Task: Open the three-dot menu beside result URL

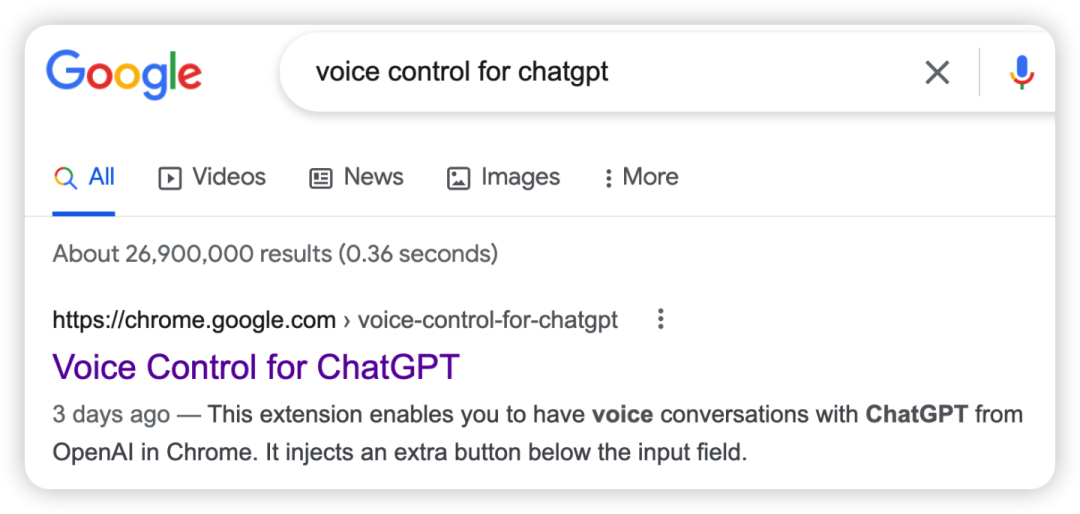Action: click(x=661, y=320)
